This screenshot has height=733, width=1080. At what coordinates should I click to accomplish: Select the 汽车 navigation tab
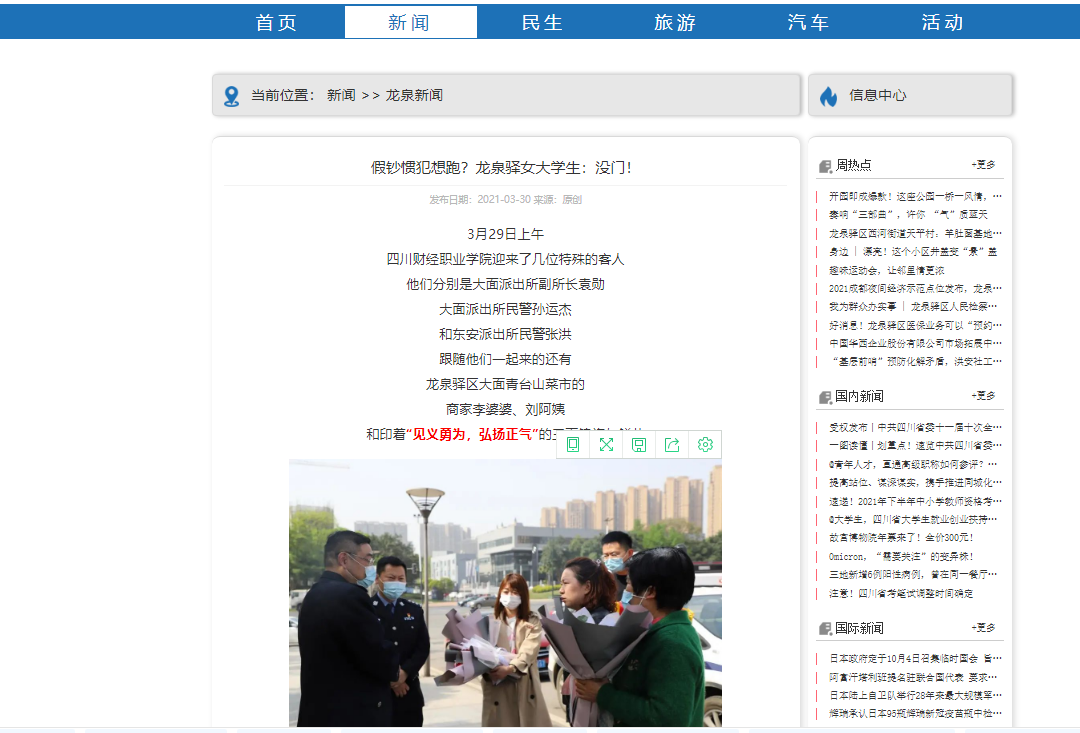[x=808, y=23]
